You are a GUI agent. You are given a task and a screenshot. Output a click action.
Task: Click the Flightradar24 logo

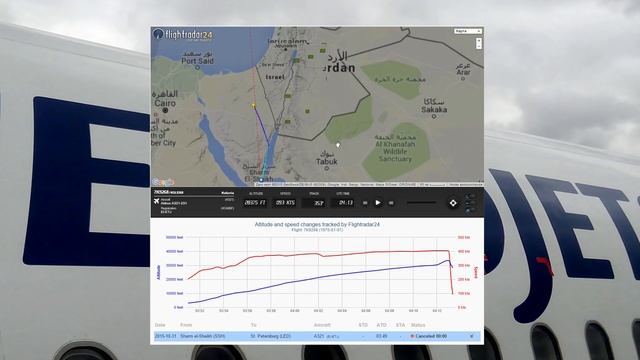coord(183,34)
